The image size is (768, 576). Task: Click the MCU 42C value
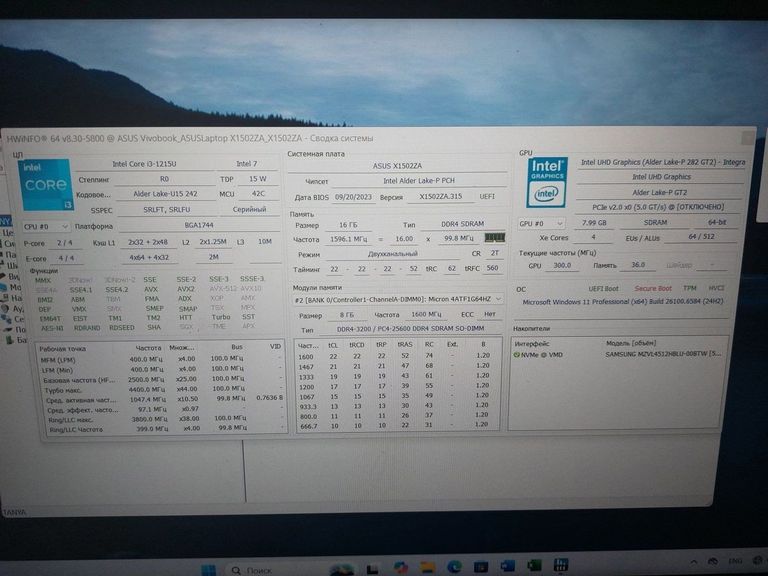click(x=258, y=193)
